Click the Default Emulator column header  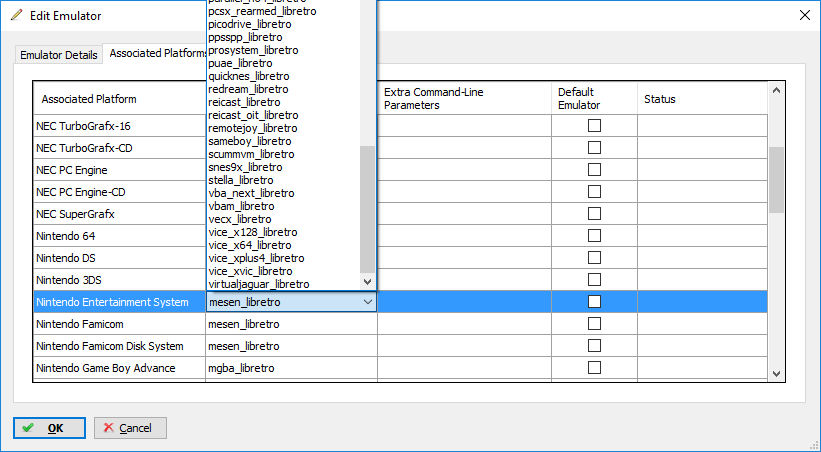(594, 98)
